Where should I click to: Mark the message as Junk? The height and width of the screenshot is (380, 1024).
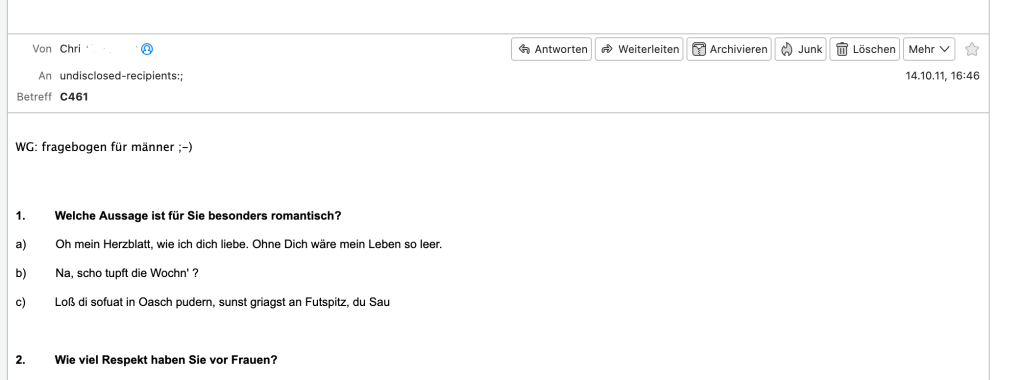click(x=801, y=49)
